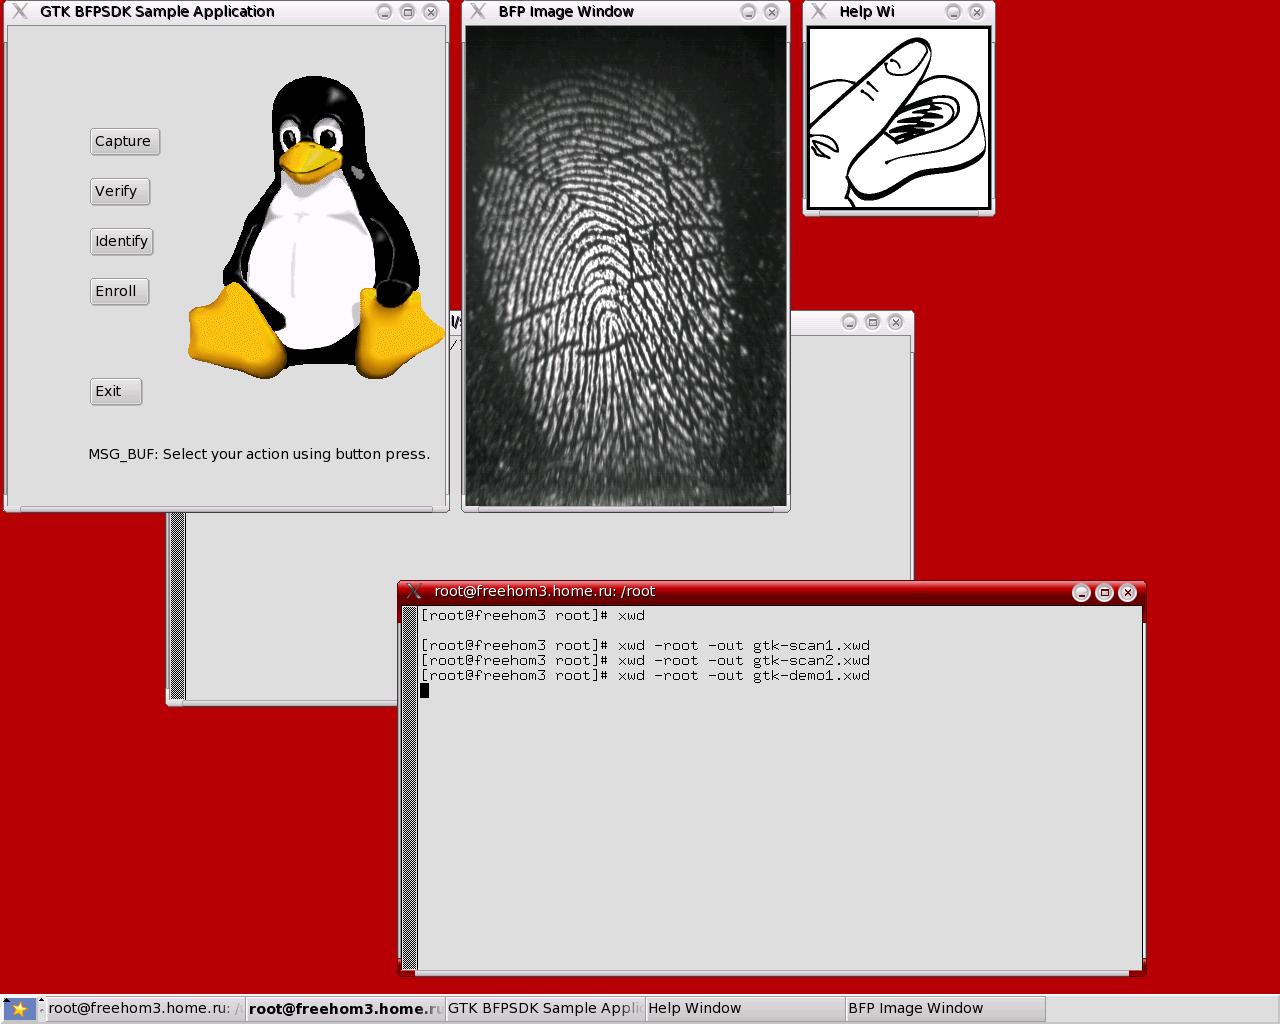Start fingerprint identification with Identify

pyautogui.click(x=121, y=242)
